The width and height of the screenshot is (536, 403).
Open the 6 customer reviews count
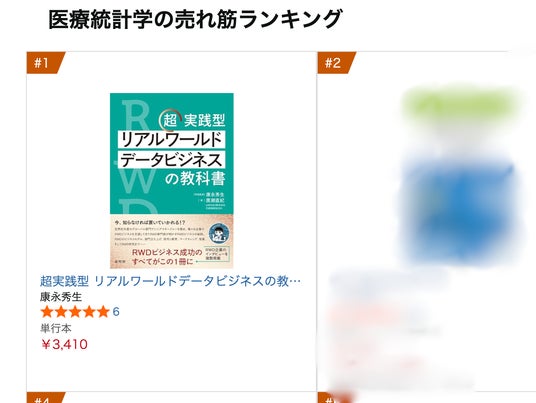[x=116, y=312]
